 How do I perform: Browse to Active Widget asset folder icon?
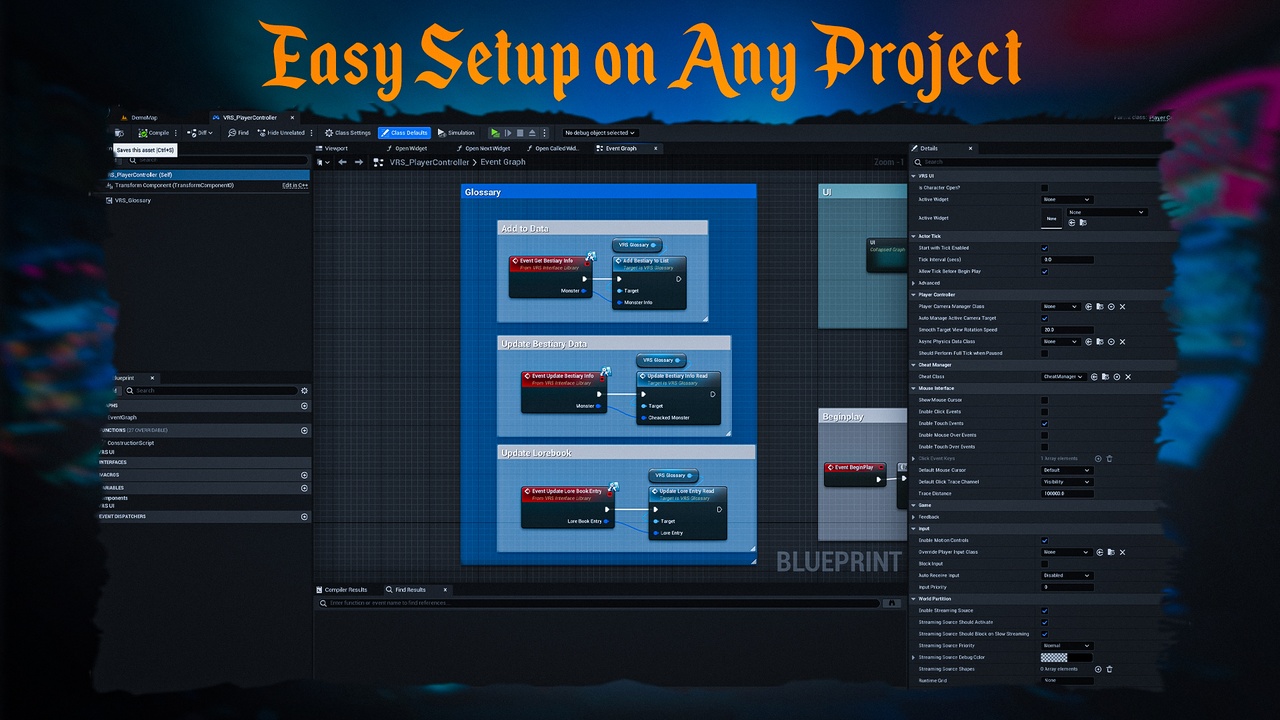pos(1083,223)
